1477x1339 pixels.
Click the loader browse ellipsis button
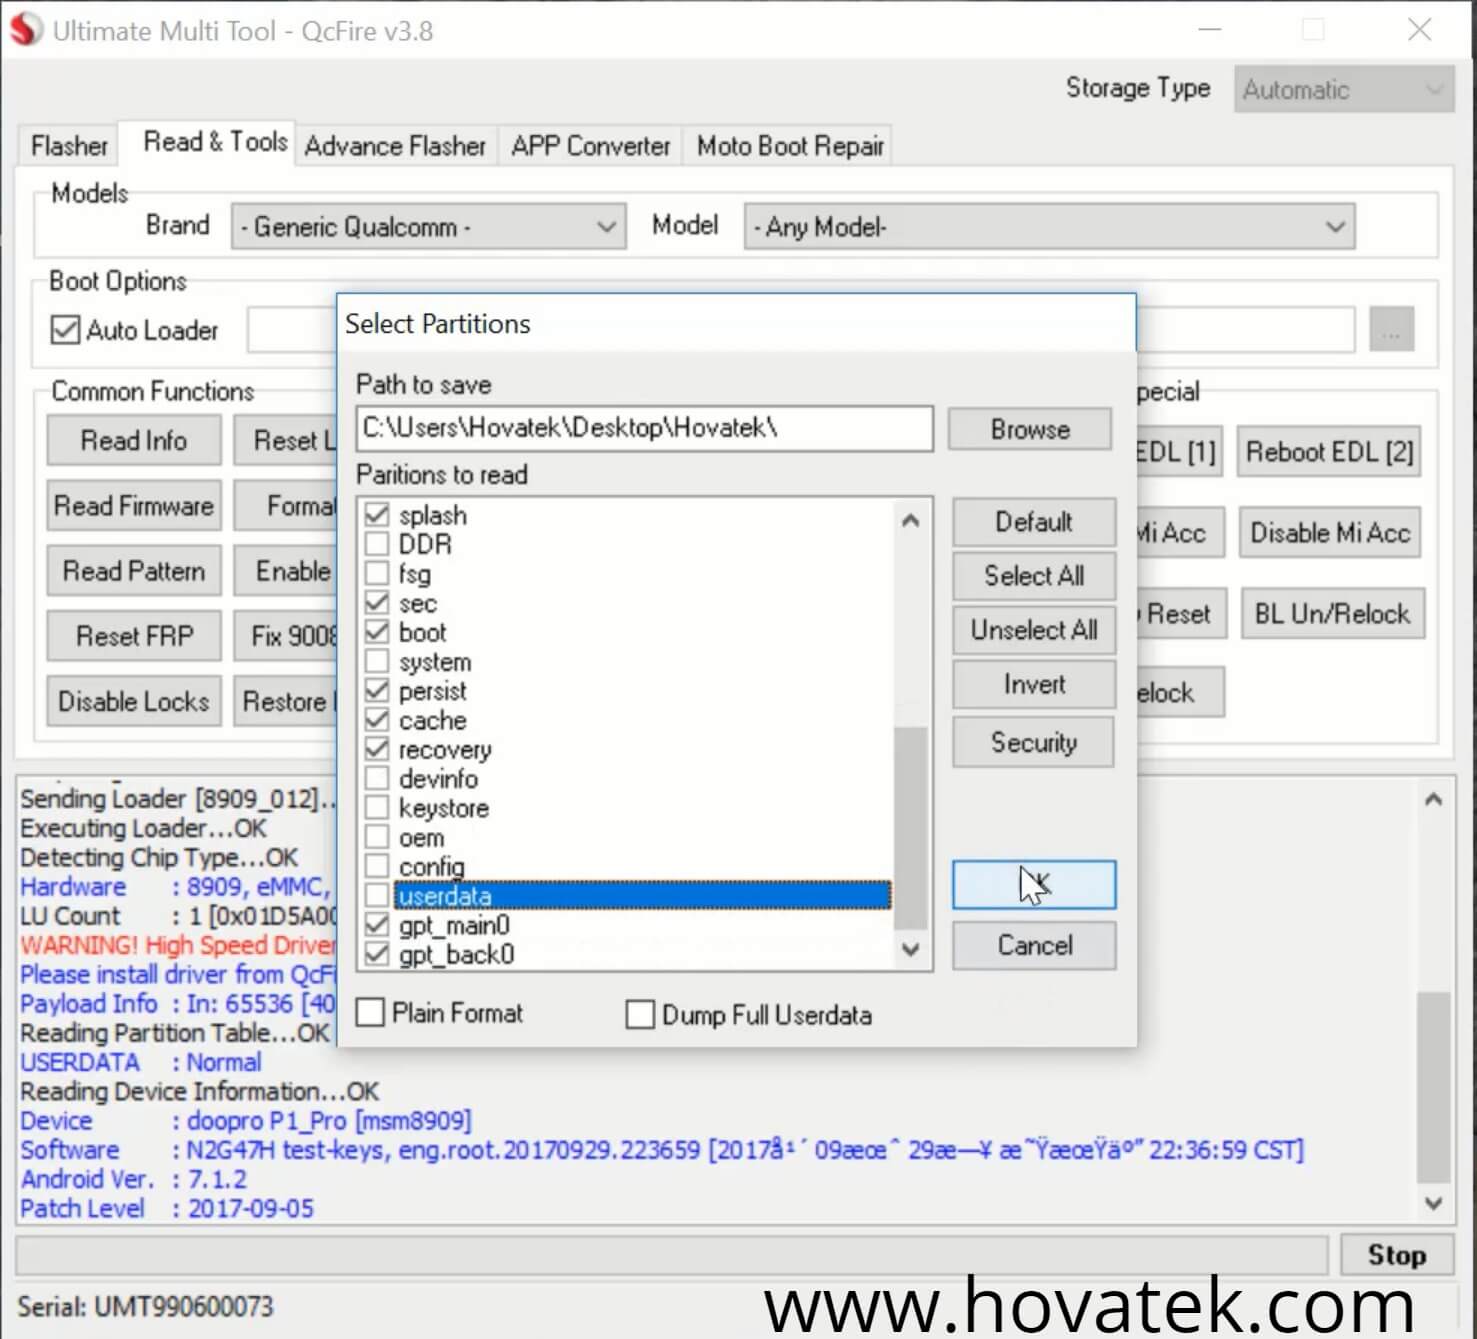pyautogui.click(x=1391, y=330)
